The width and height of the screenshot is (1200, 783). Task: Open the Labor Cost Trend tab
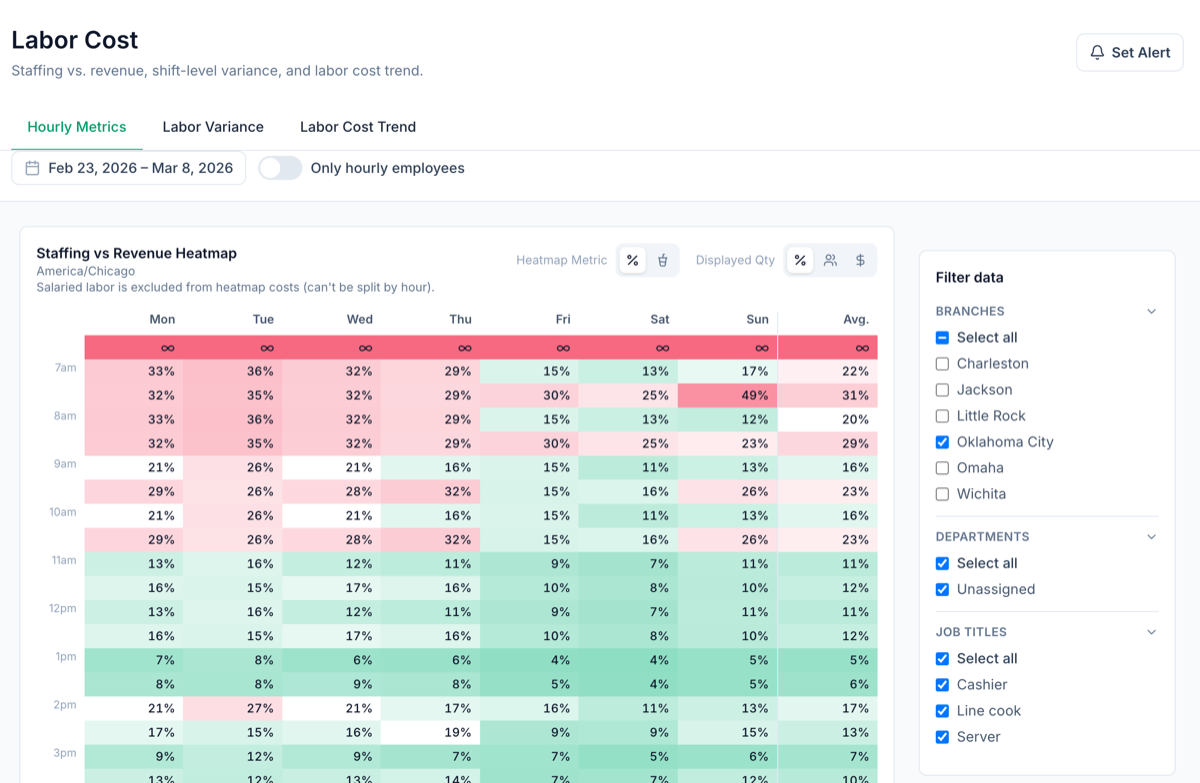point(358,127)
